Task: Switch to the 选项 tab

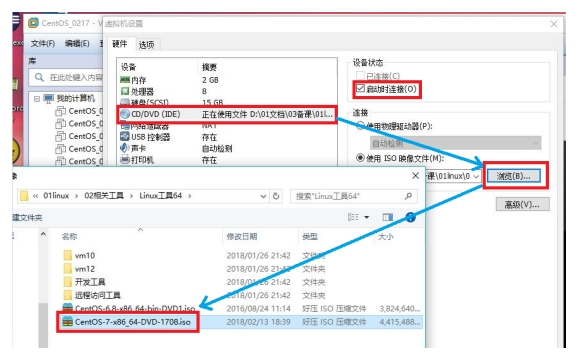Action: pyautogui.click(x=146, y=45)
